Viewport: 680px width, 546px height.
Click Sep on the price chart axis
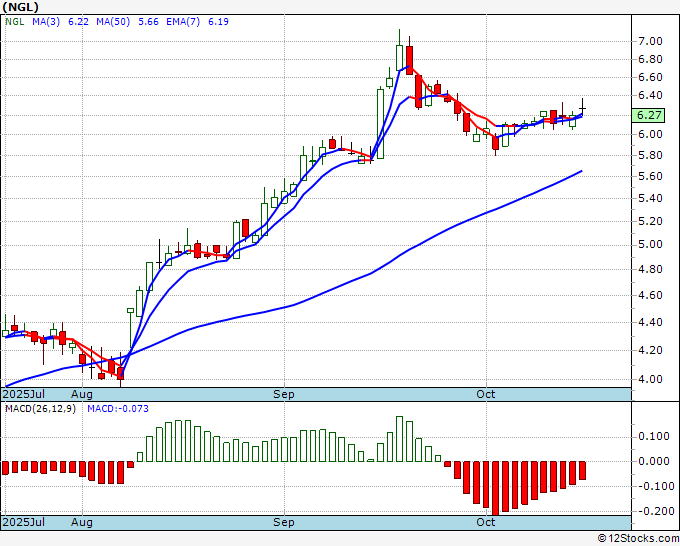point(284,394)
